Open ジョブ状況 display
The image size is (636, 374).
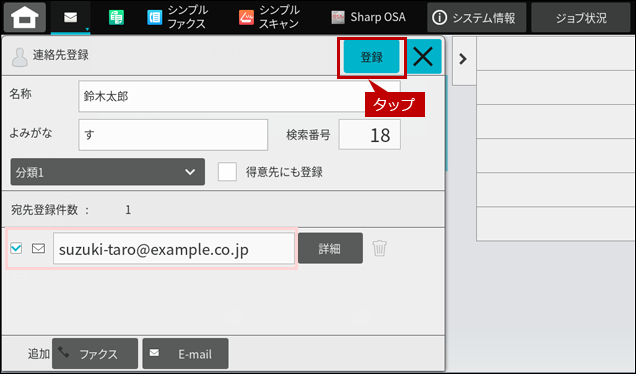tap(581, 17)
